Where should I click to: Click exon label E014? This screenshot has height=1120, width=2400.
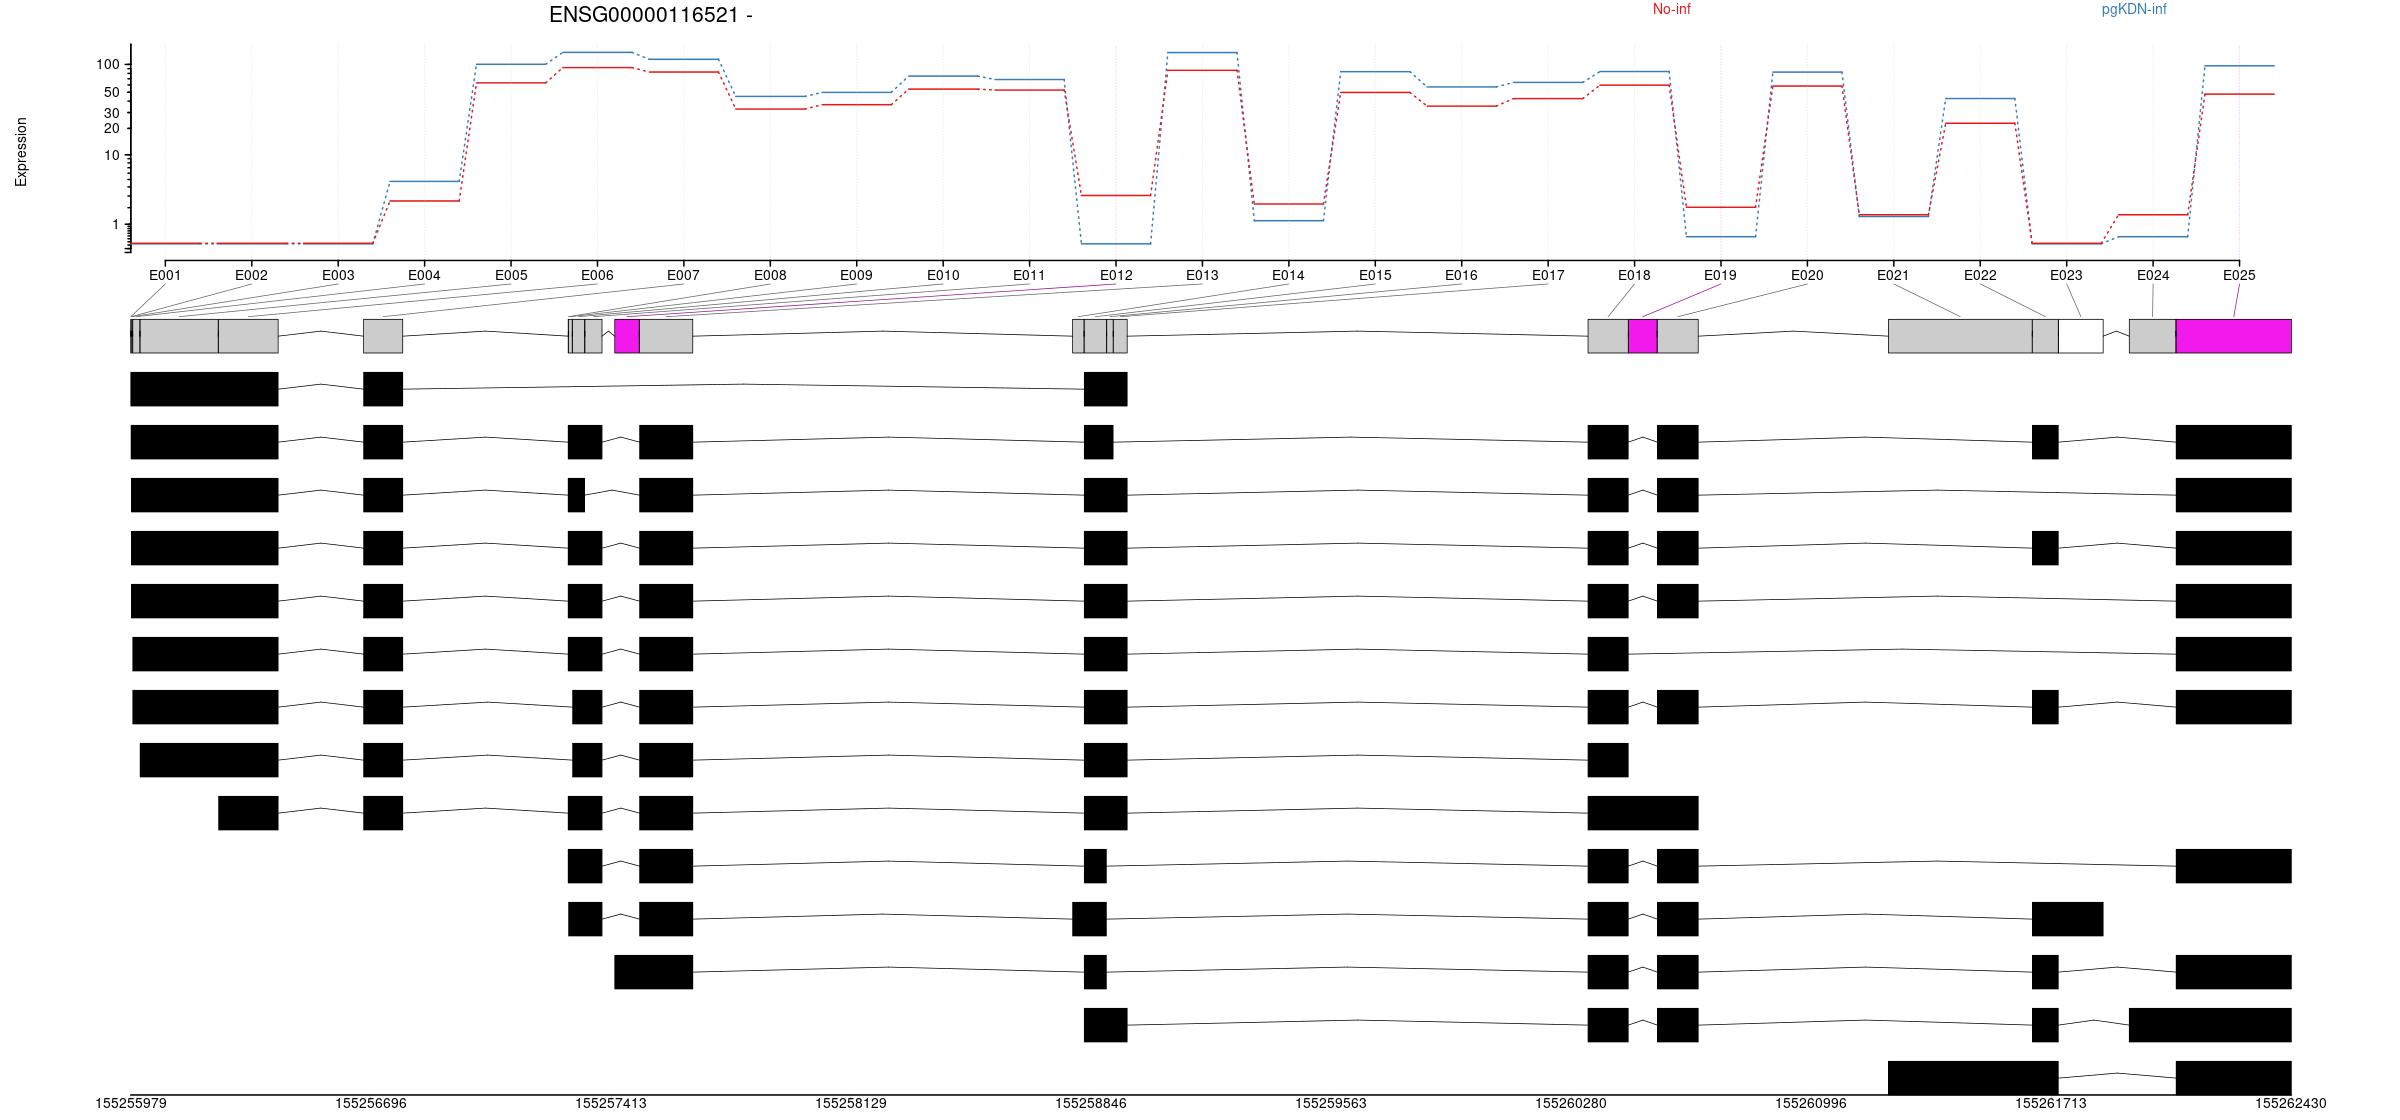point(1288,275)
